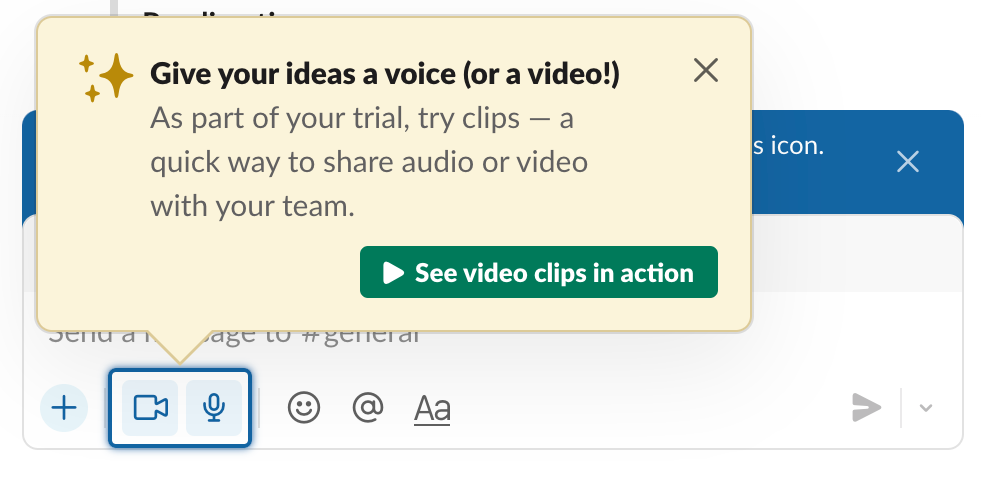Dismiss the blue banner notification
Viewport: 982px width, 478px height.
907,162
